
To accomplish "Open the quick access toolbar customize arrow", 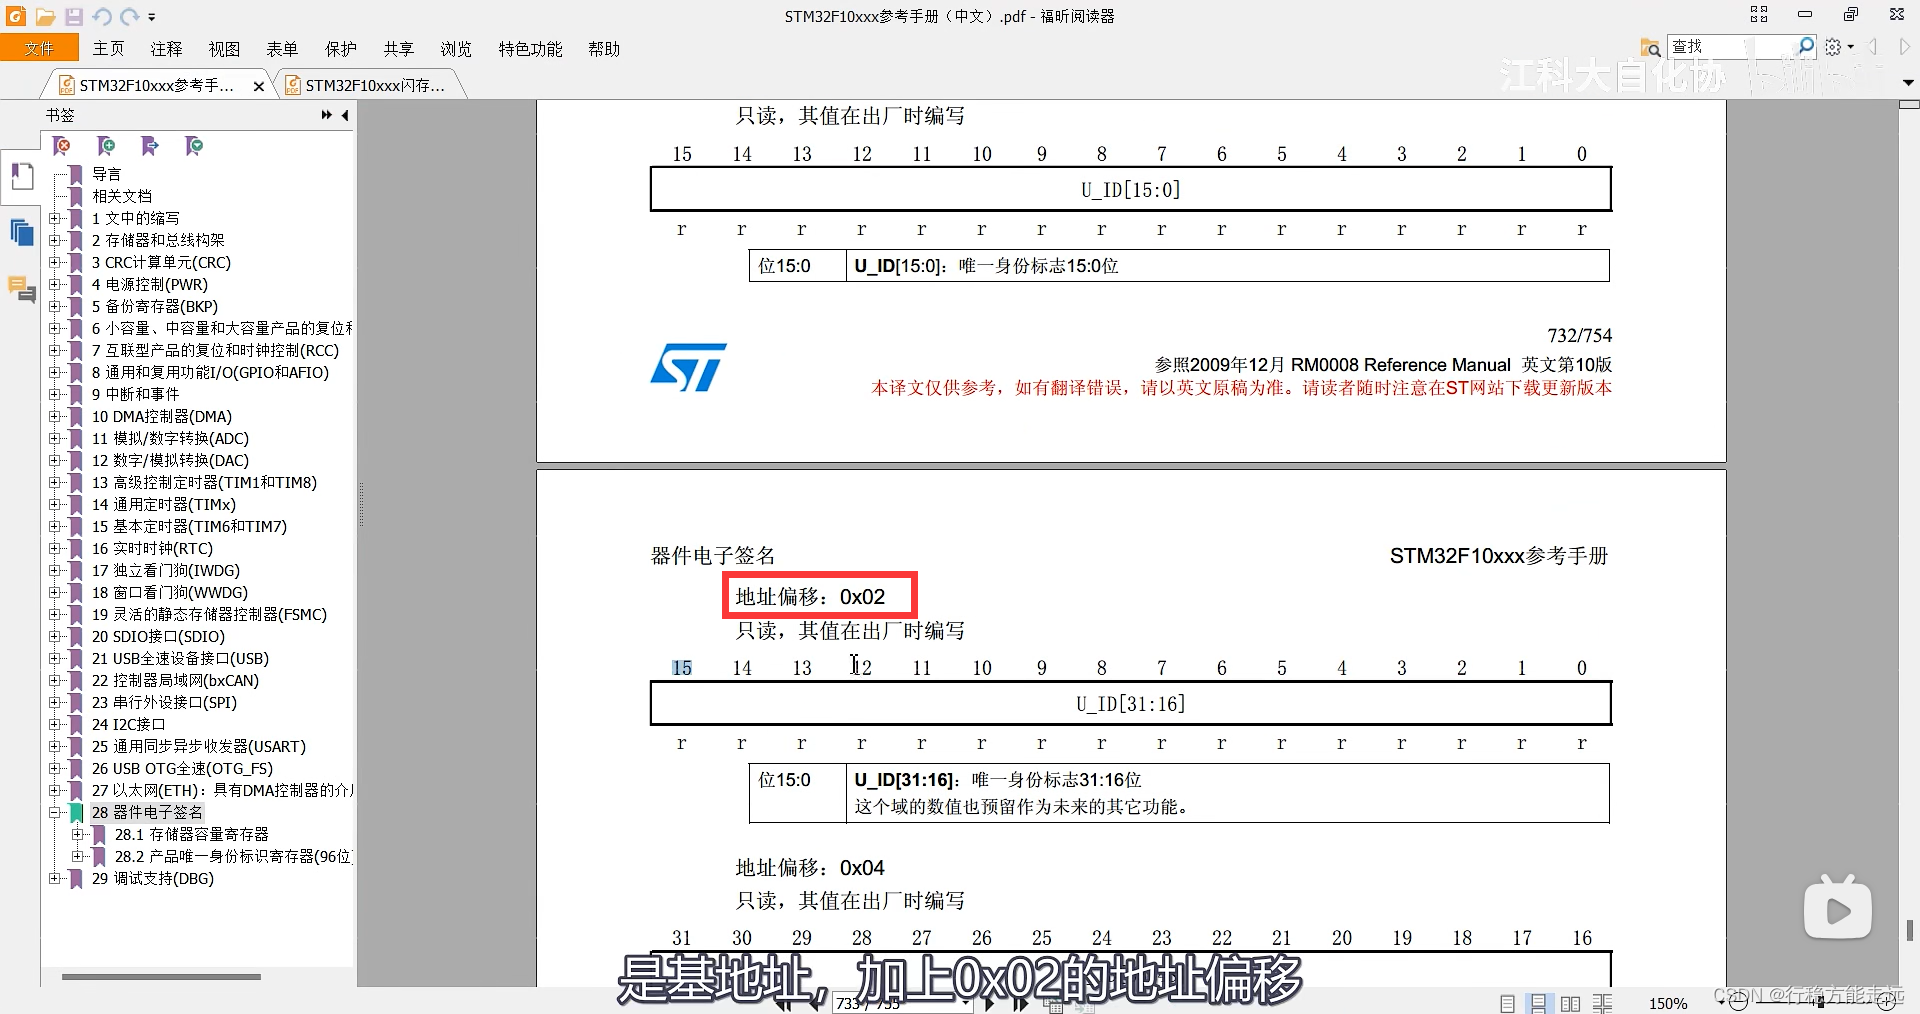I will [152, 17].
